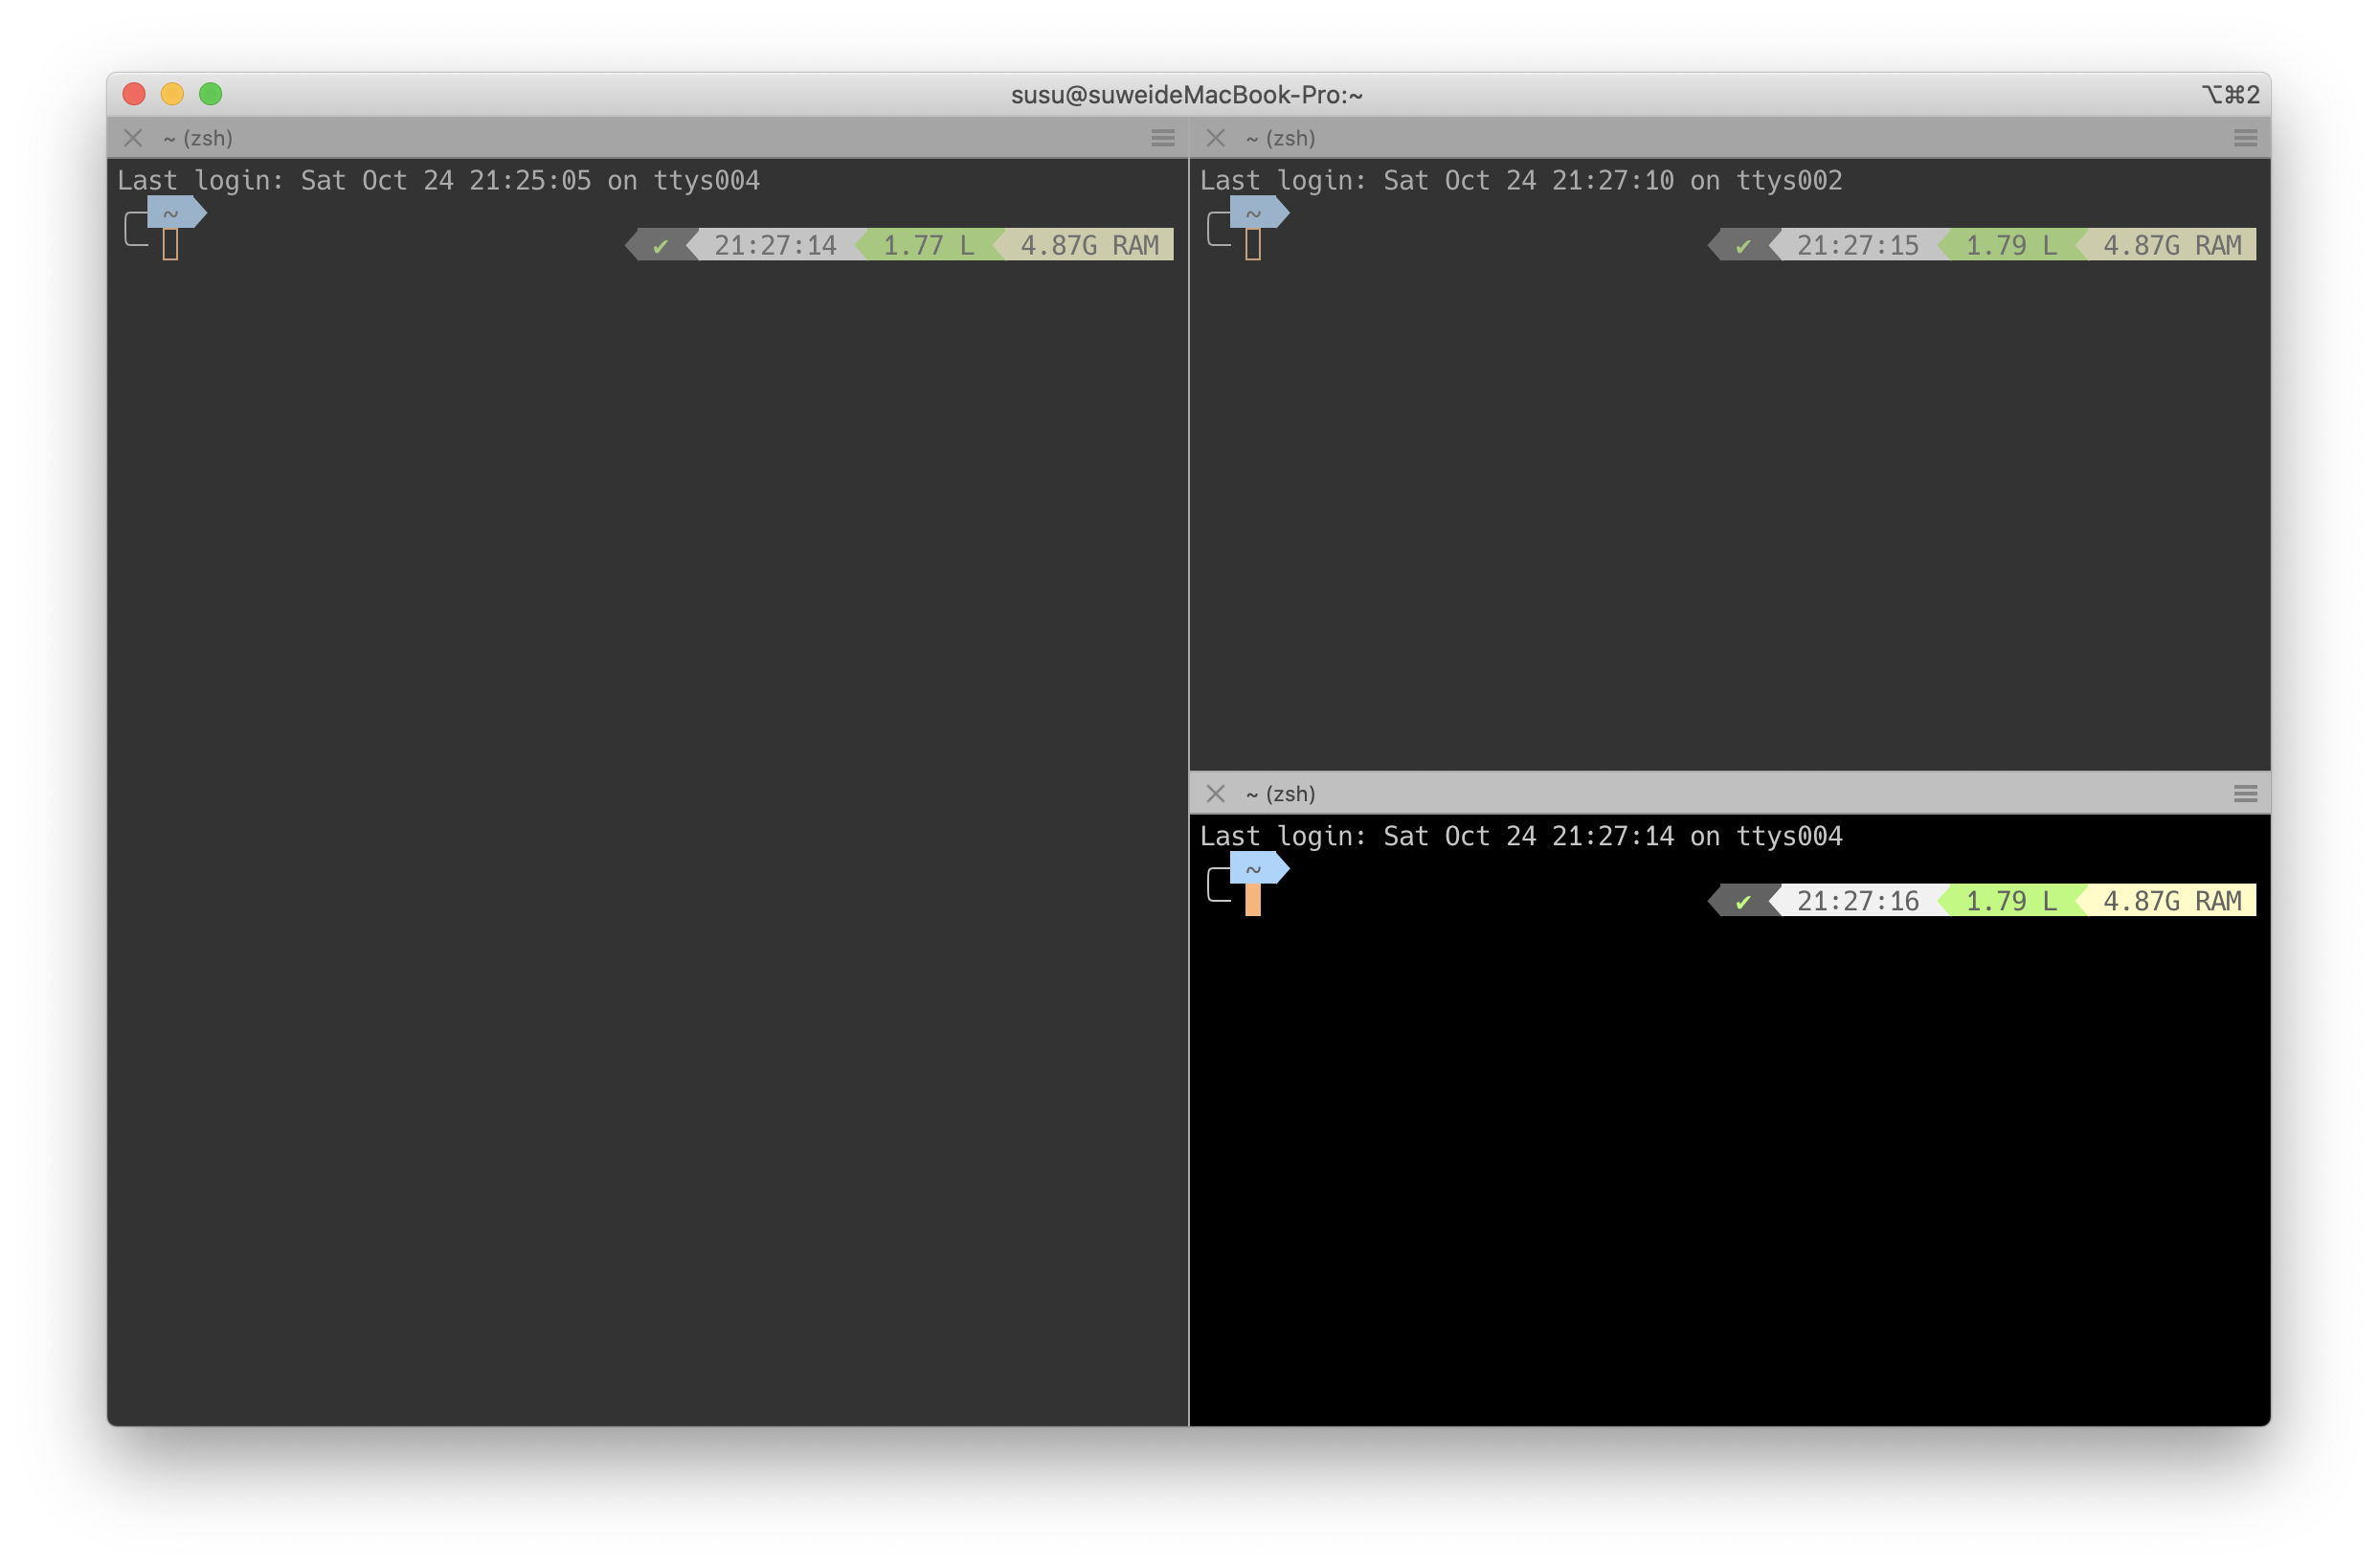Viewport: 2378px width, 1568px height.
Task: Minimize the window with the yellow button
Action: pos(172,94)
